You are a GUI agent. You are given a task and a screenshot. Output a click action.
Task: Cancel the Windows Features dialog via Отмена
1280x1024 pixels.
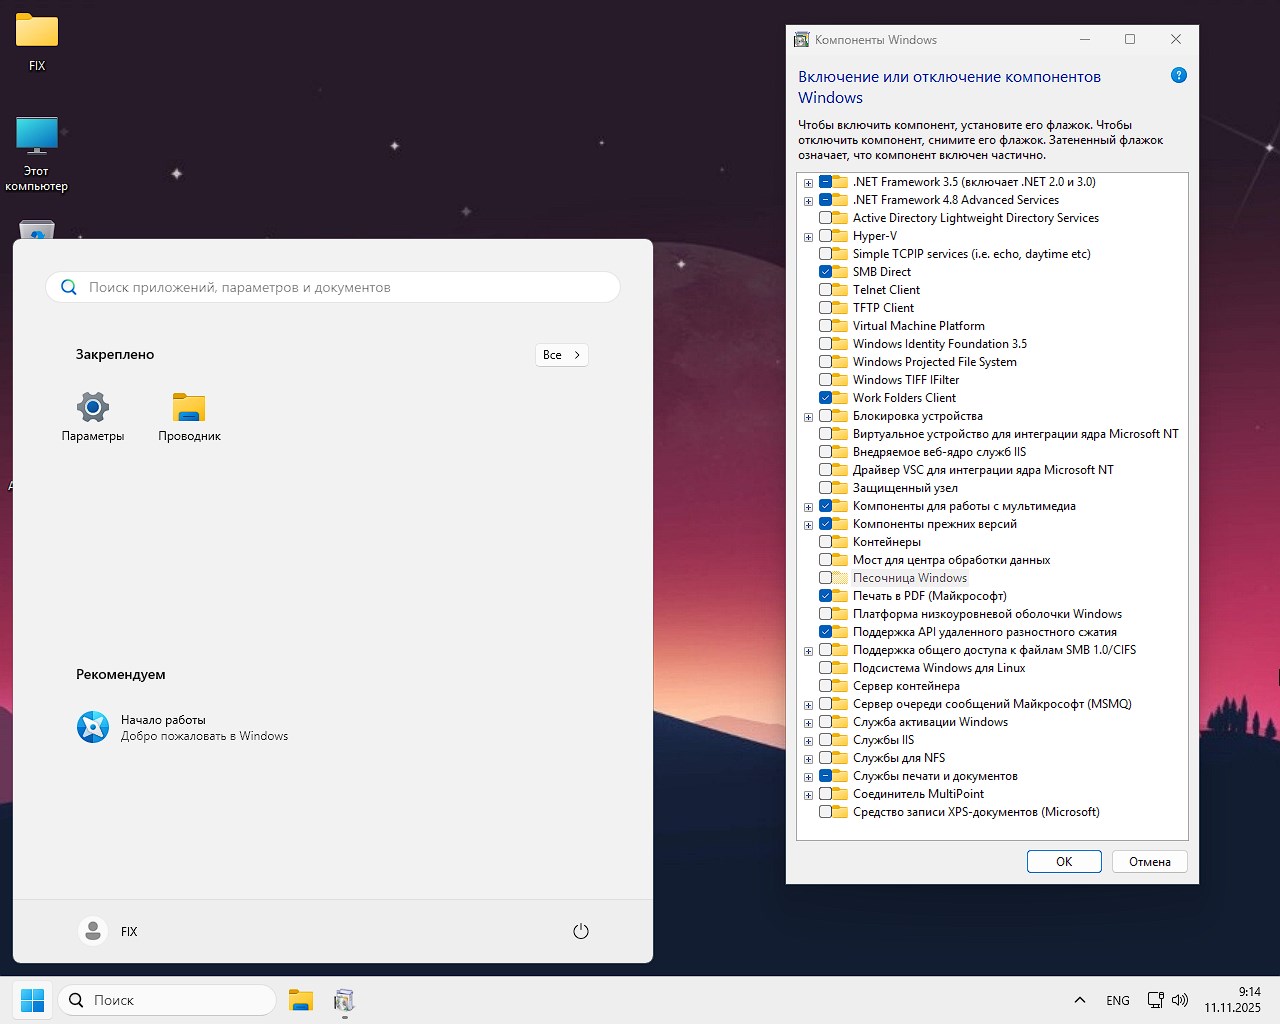(x=1149, y=861)
